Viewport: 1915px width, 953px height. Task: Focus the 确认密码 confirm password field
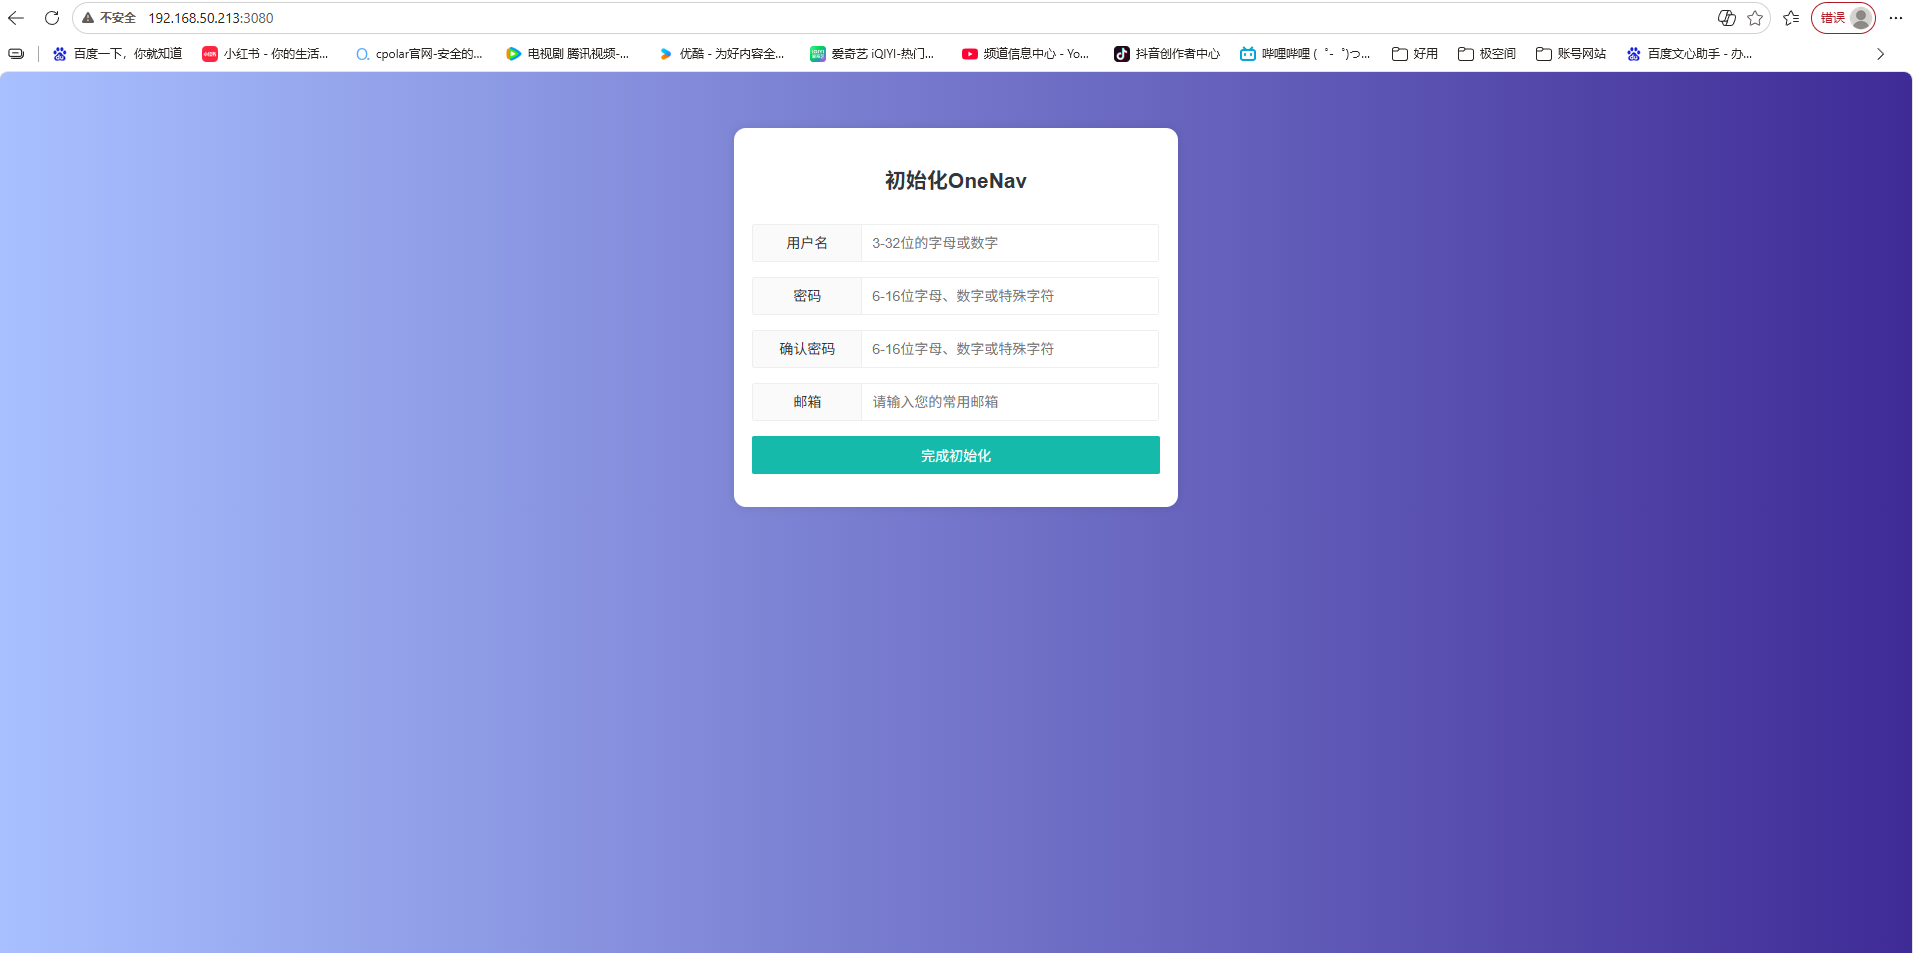pos(1010,349)
